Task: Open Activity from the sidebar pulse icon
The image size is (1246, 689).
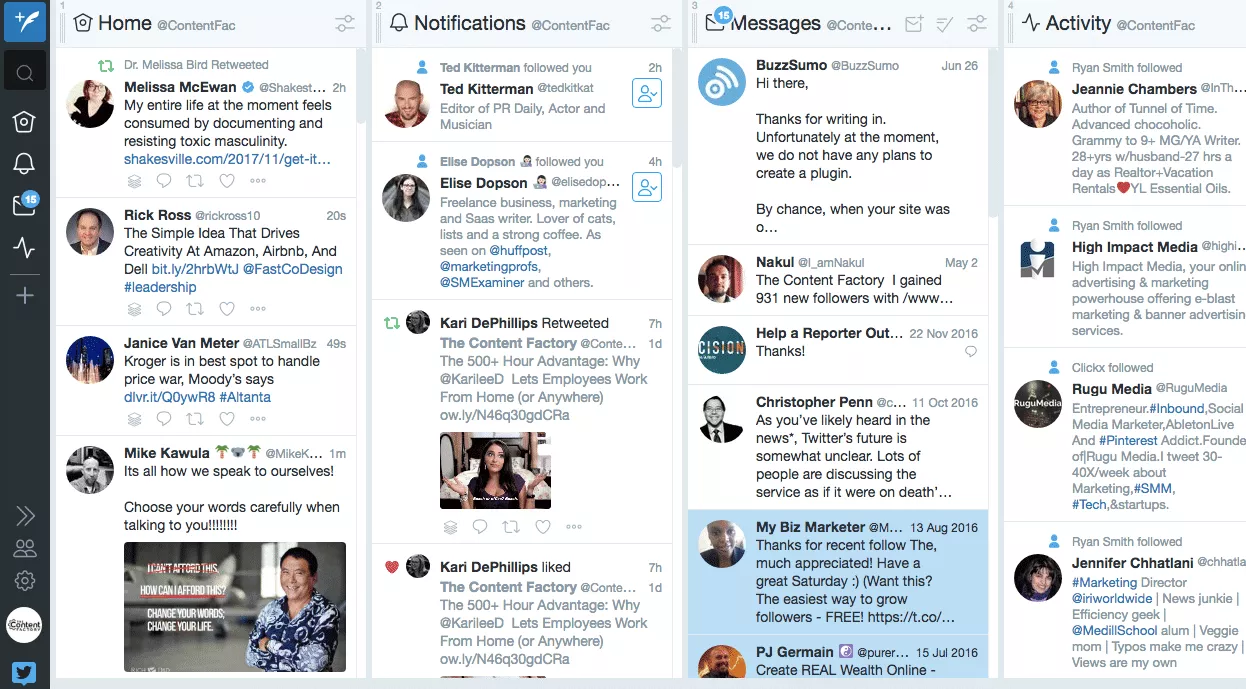Action: [25, 248]
